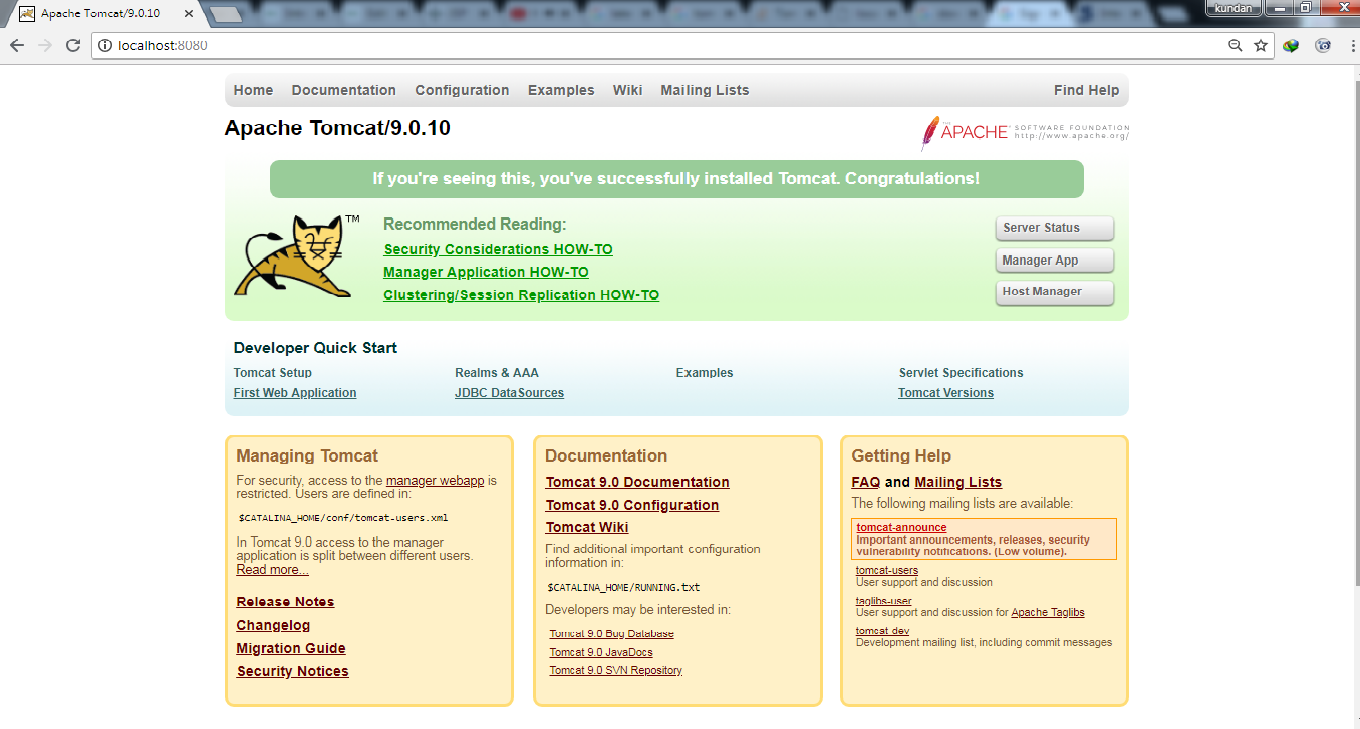The image size is (1360, 729).
Task: Click the Manager App button
Action: pyautogui.click(x=1054, y=260)
